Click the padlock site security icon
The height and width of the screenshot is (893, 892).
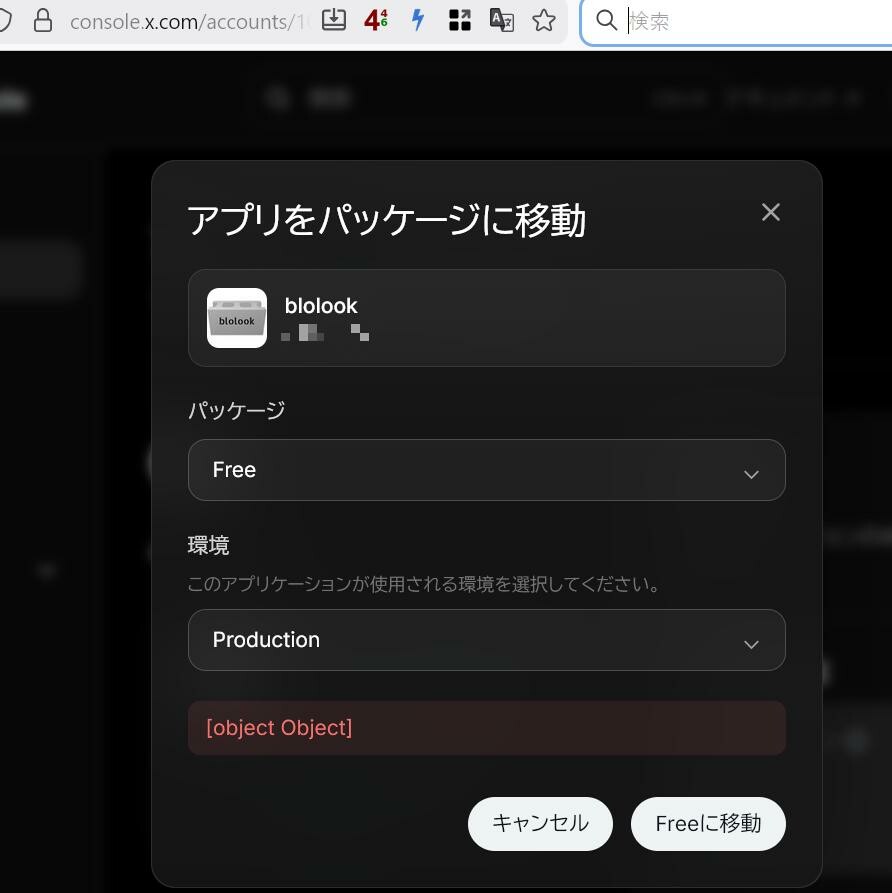[x=43, y=21]
